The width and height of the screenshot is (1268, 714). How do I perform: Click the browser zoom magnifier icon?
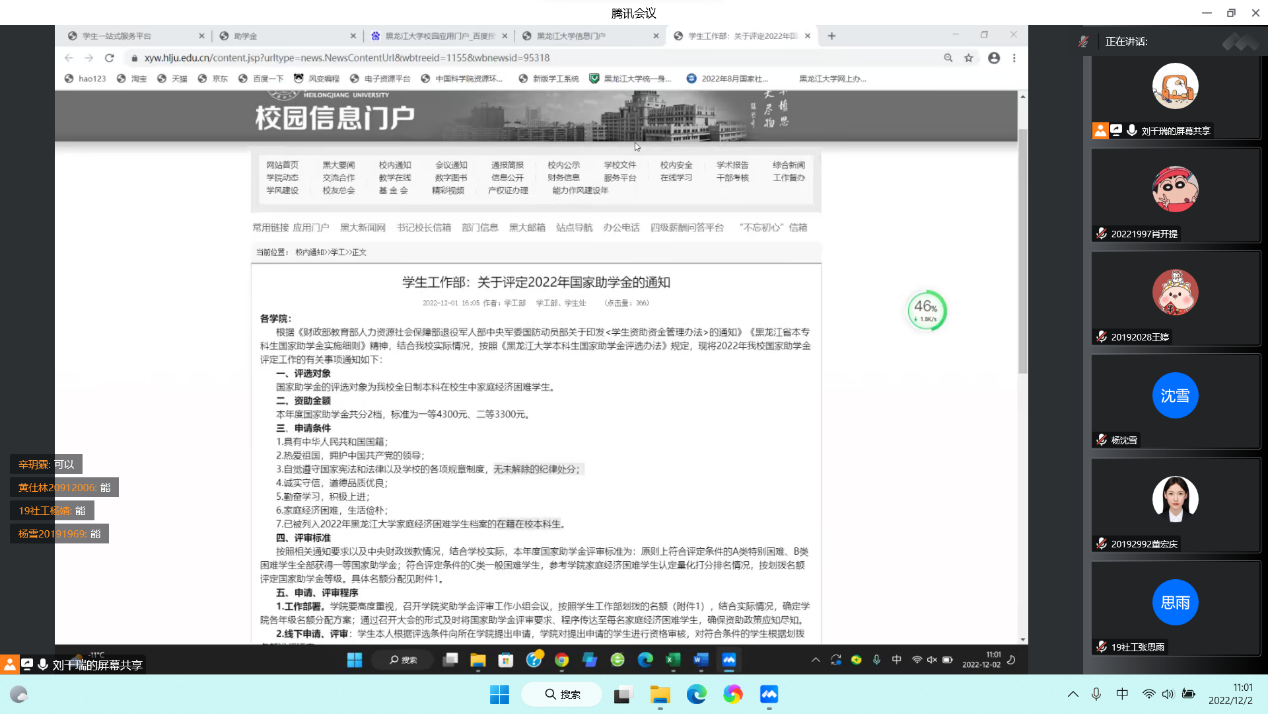pyautogui.click(x=948, y=58)
